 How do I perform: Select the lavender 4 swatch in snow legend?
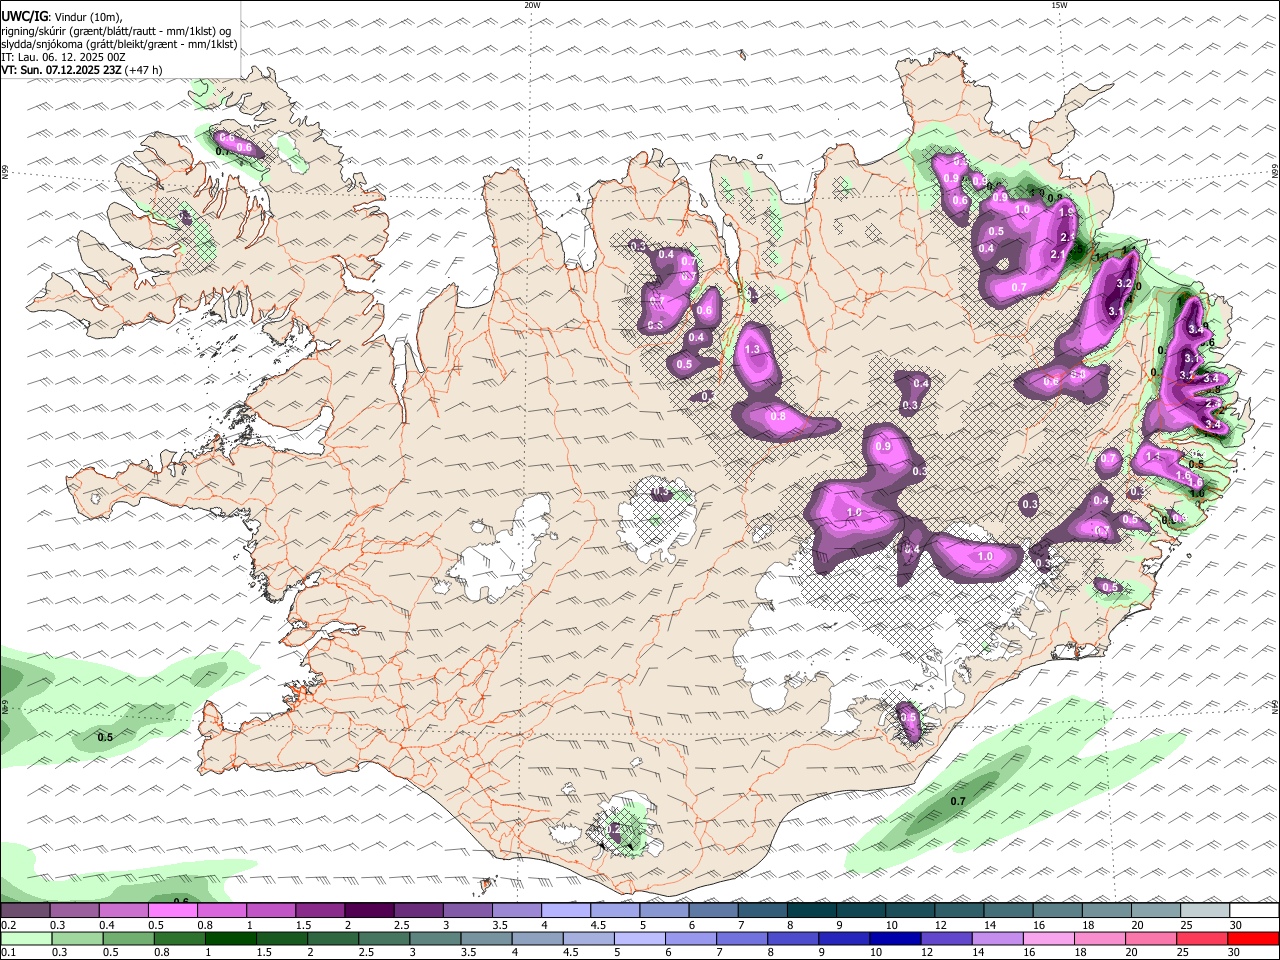click(x=564, y=911)
